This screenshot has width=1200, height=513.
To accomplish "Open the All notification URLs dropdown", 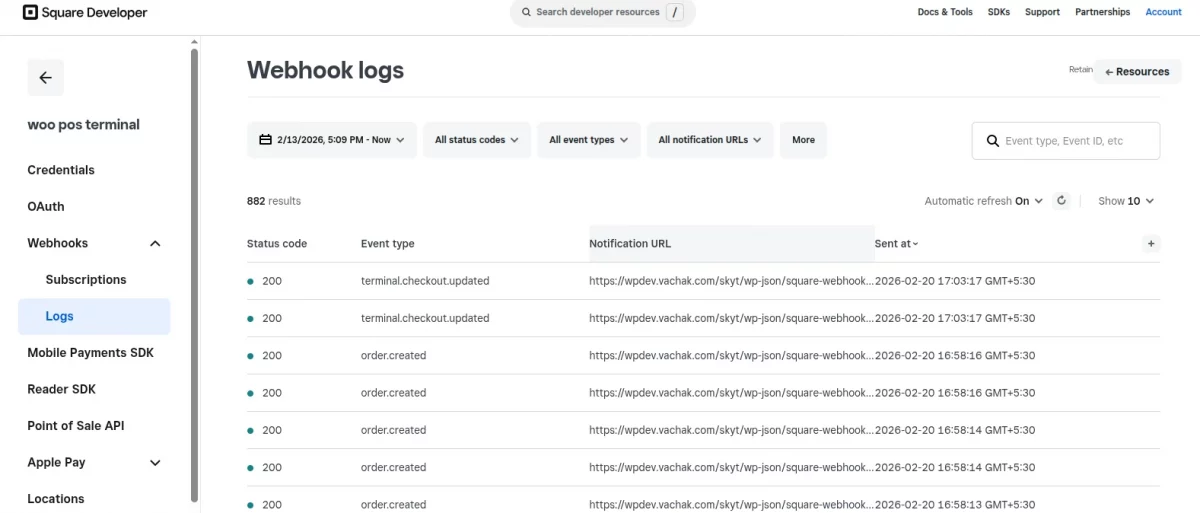I will [709, 140].
